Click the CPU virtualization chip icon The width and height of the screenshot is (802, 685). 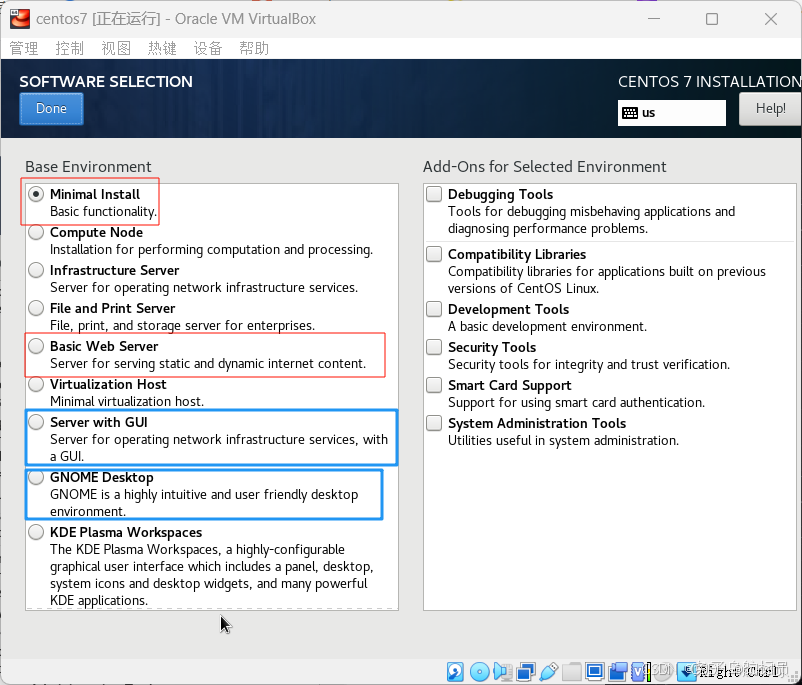pyautogui.click(x=639, y=671)
